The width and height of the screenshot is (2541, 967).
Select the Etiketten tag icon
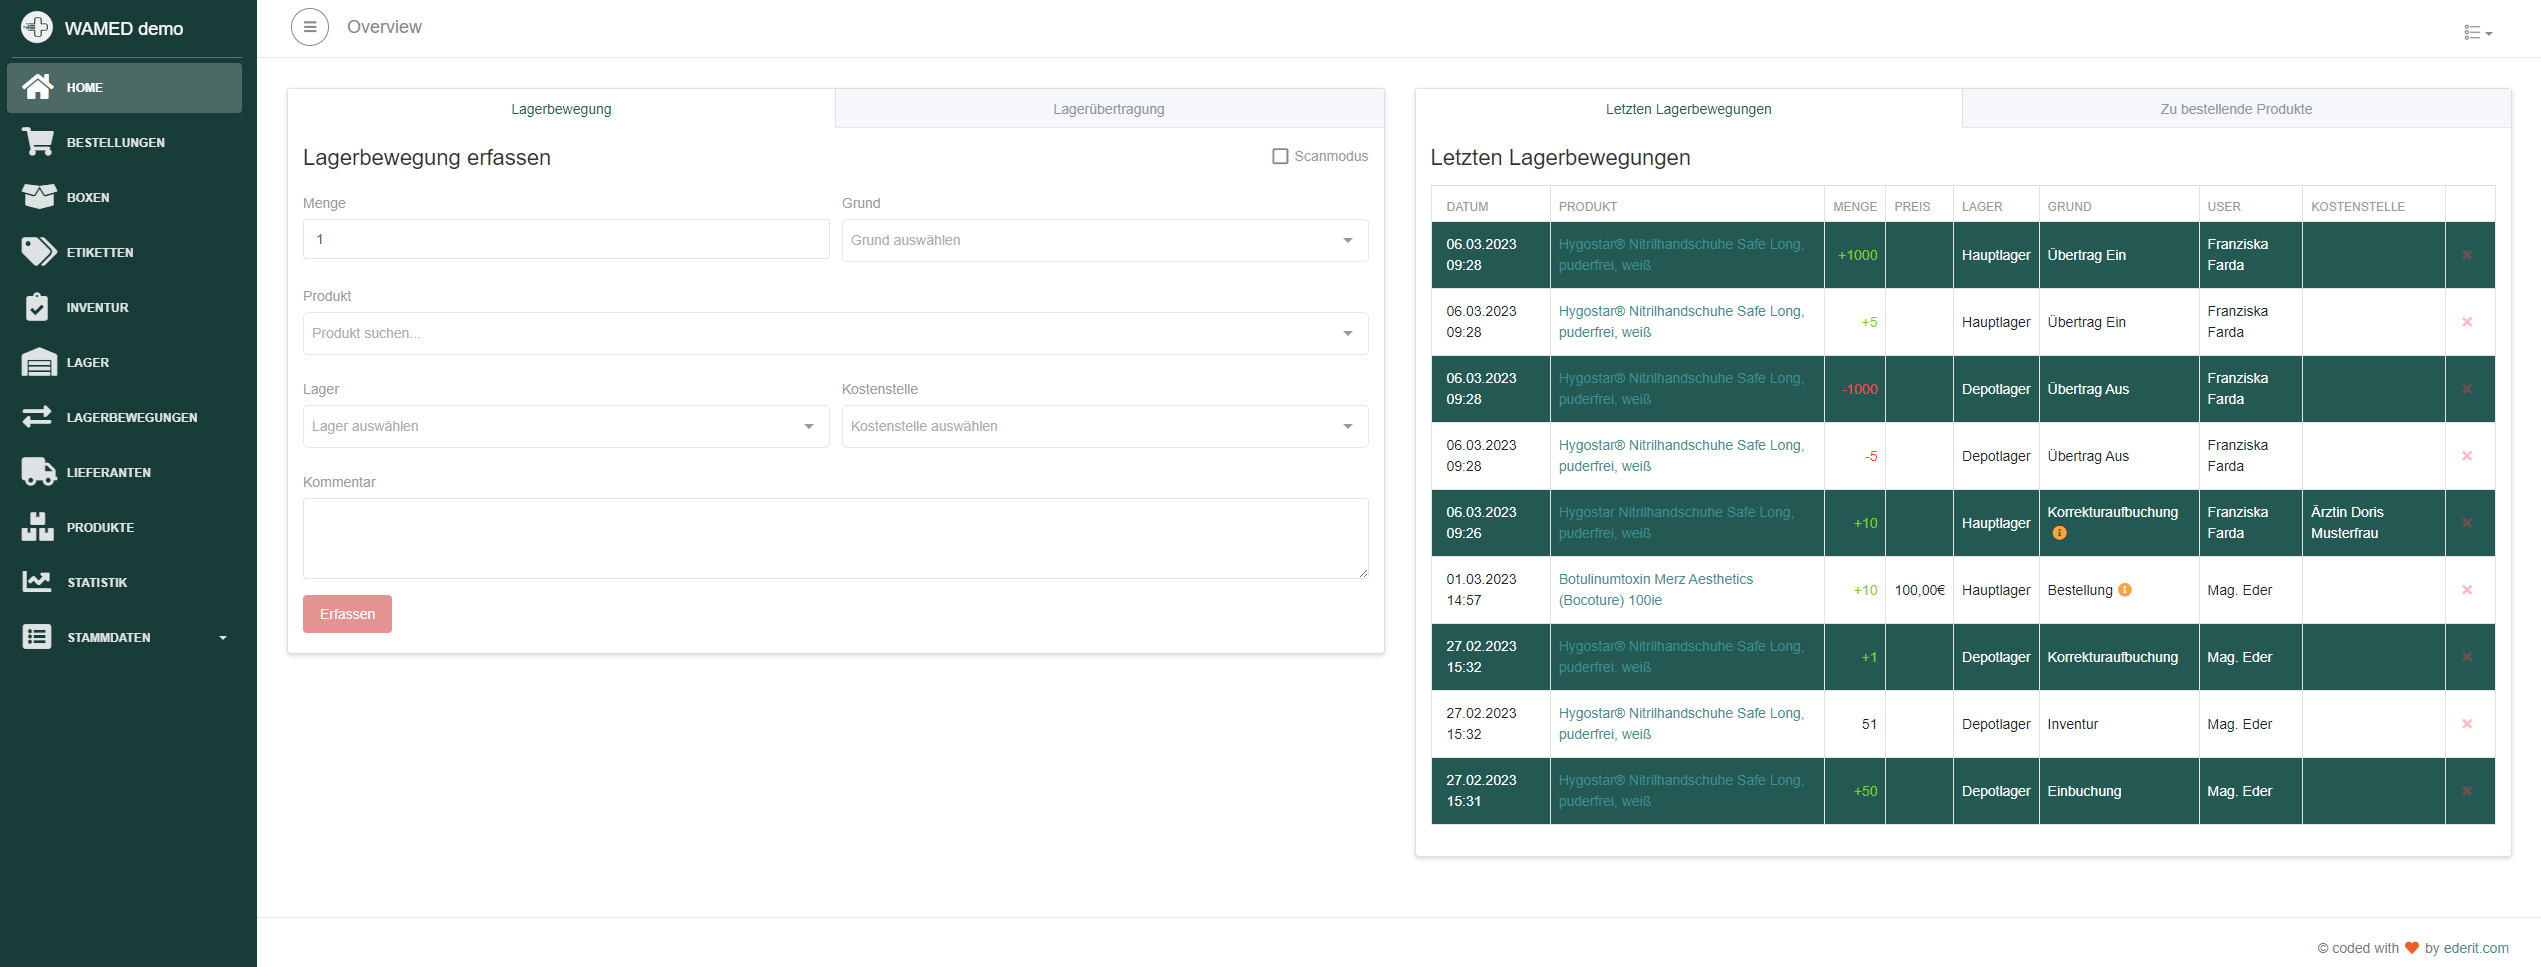(38, 252)
